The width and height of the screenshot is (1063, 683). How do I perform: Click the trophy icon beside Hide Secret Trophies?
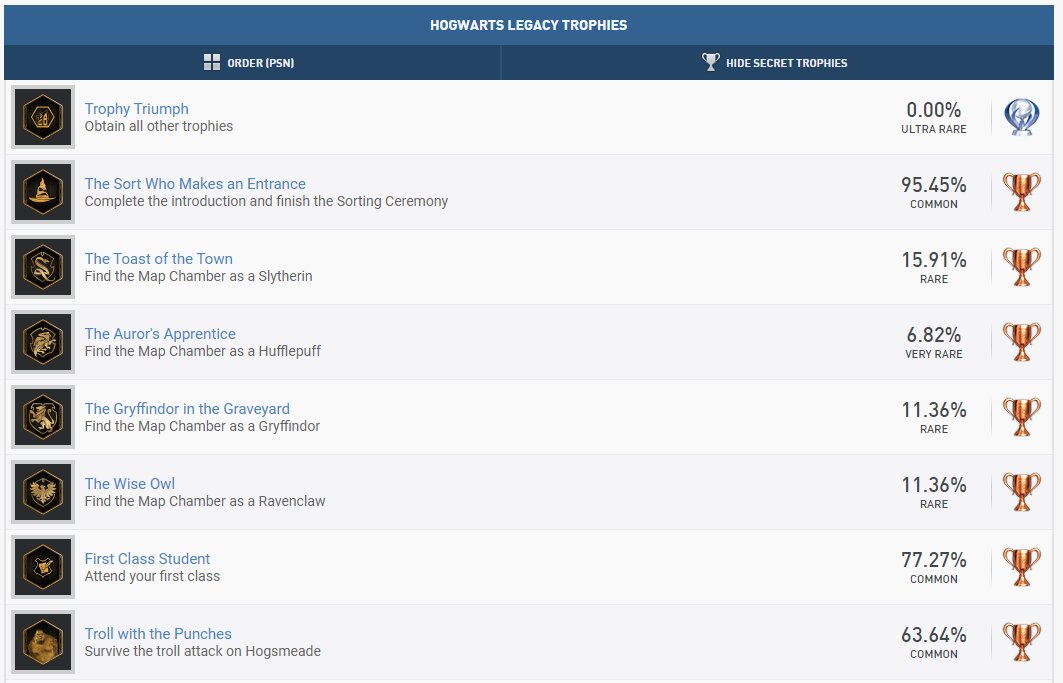[x=710, y=62]
